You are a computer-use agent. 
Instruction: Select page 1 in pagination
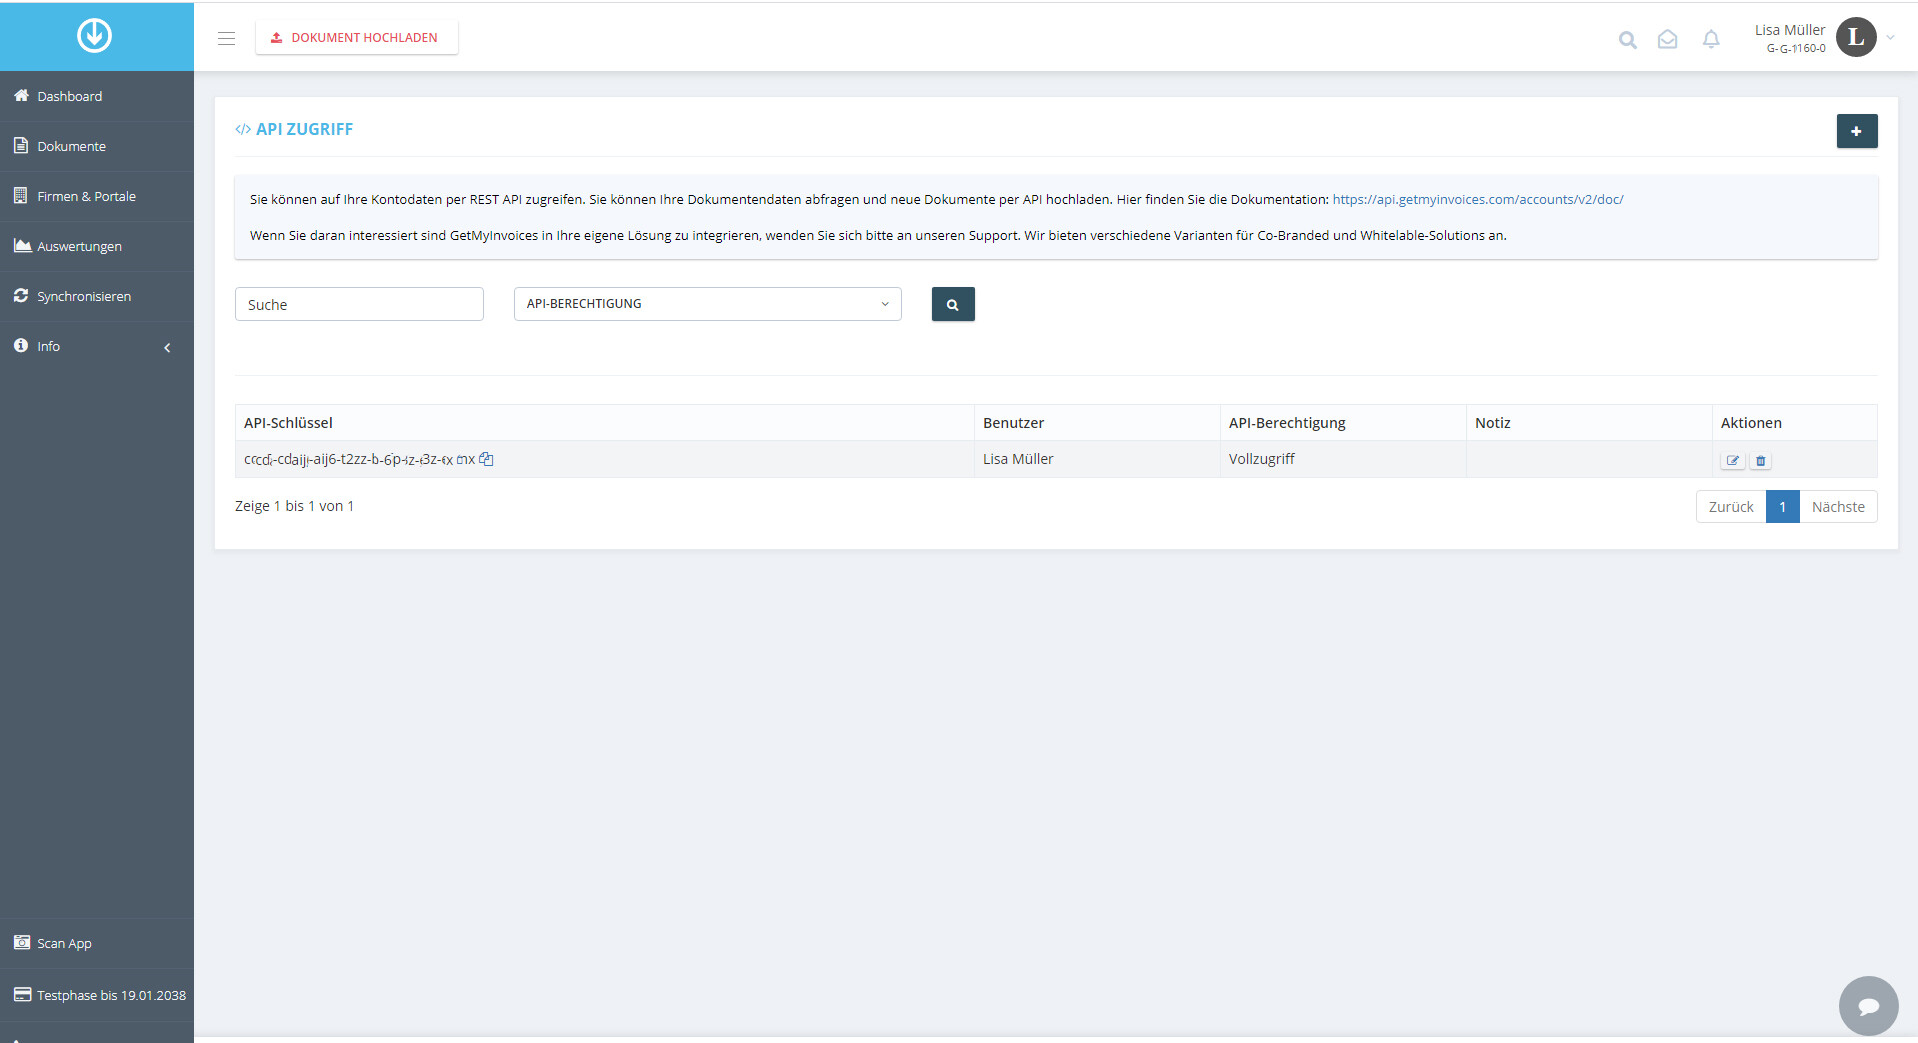pyautogui.click(x=1783, y=507)
